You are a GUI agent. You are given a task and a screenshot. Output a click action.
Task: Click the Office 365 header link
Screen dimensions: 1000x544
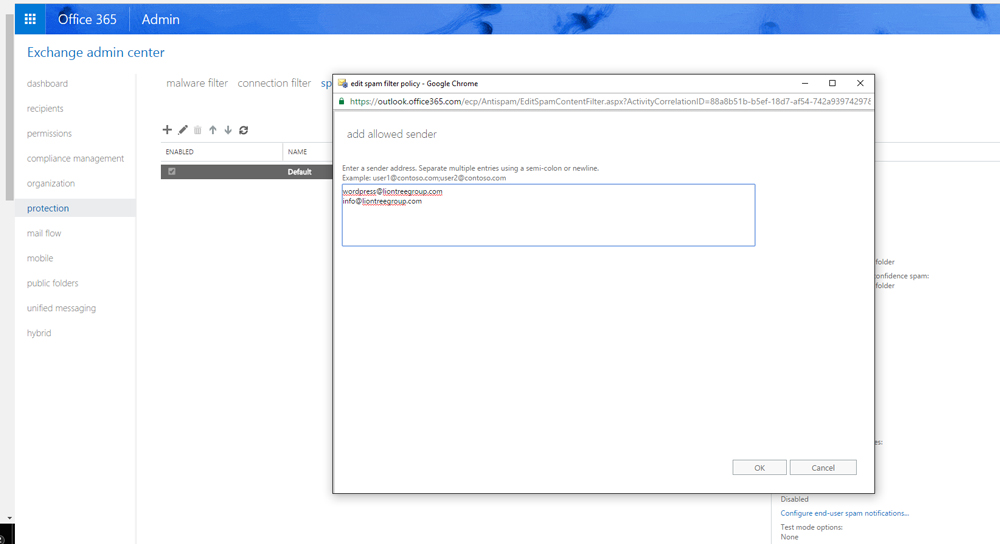87,19
